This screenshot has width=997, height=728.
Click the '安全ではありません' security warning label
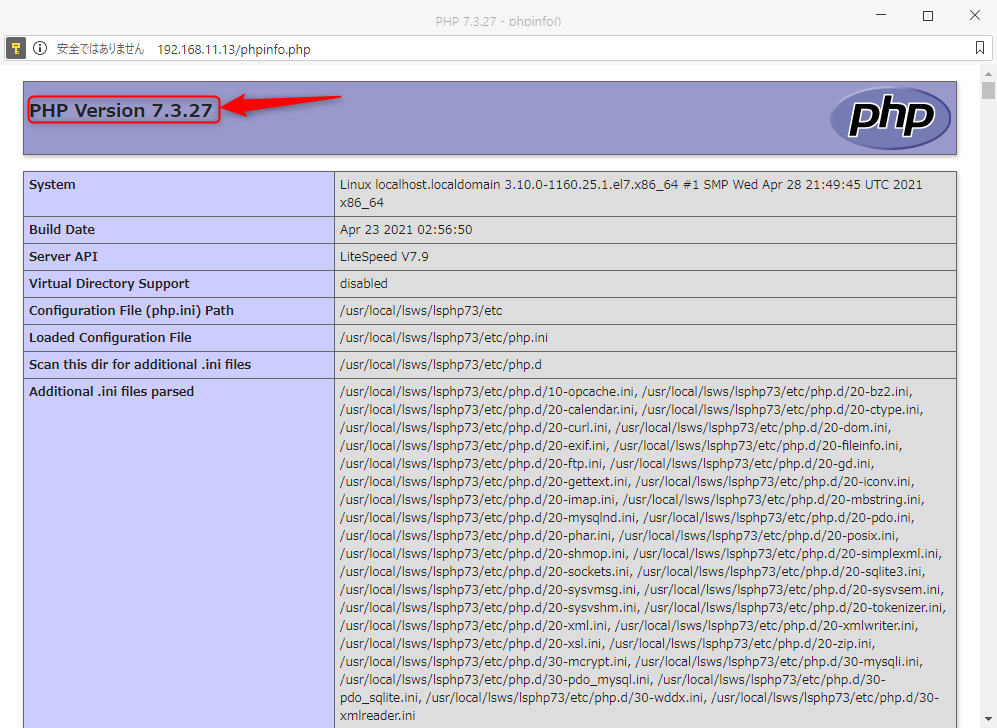click(x=100, y=49)
